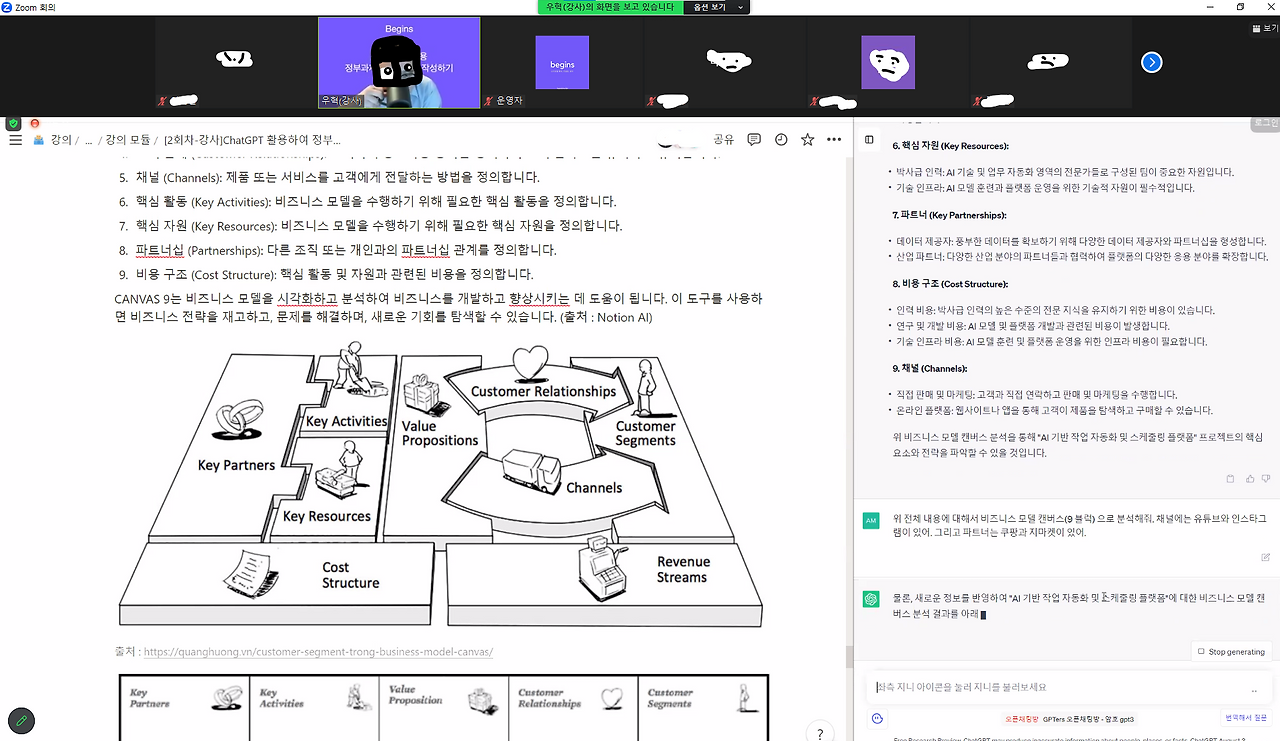Edit the user message with the pencil icon

[x=1264, y=555]
